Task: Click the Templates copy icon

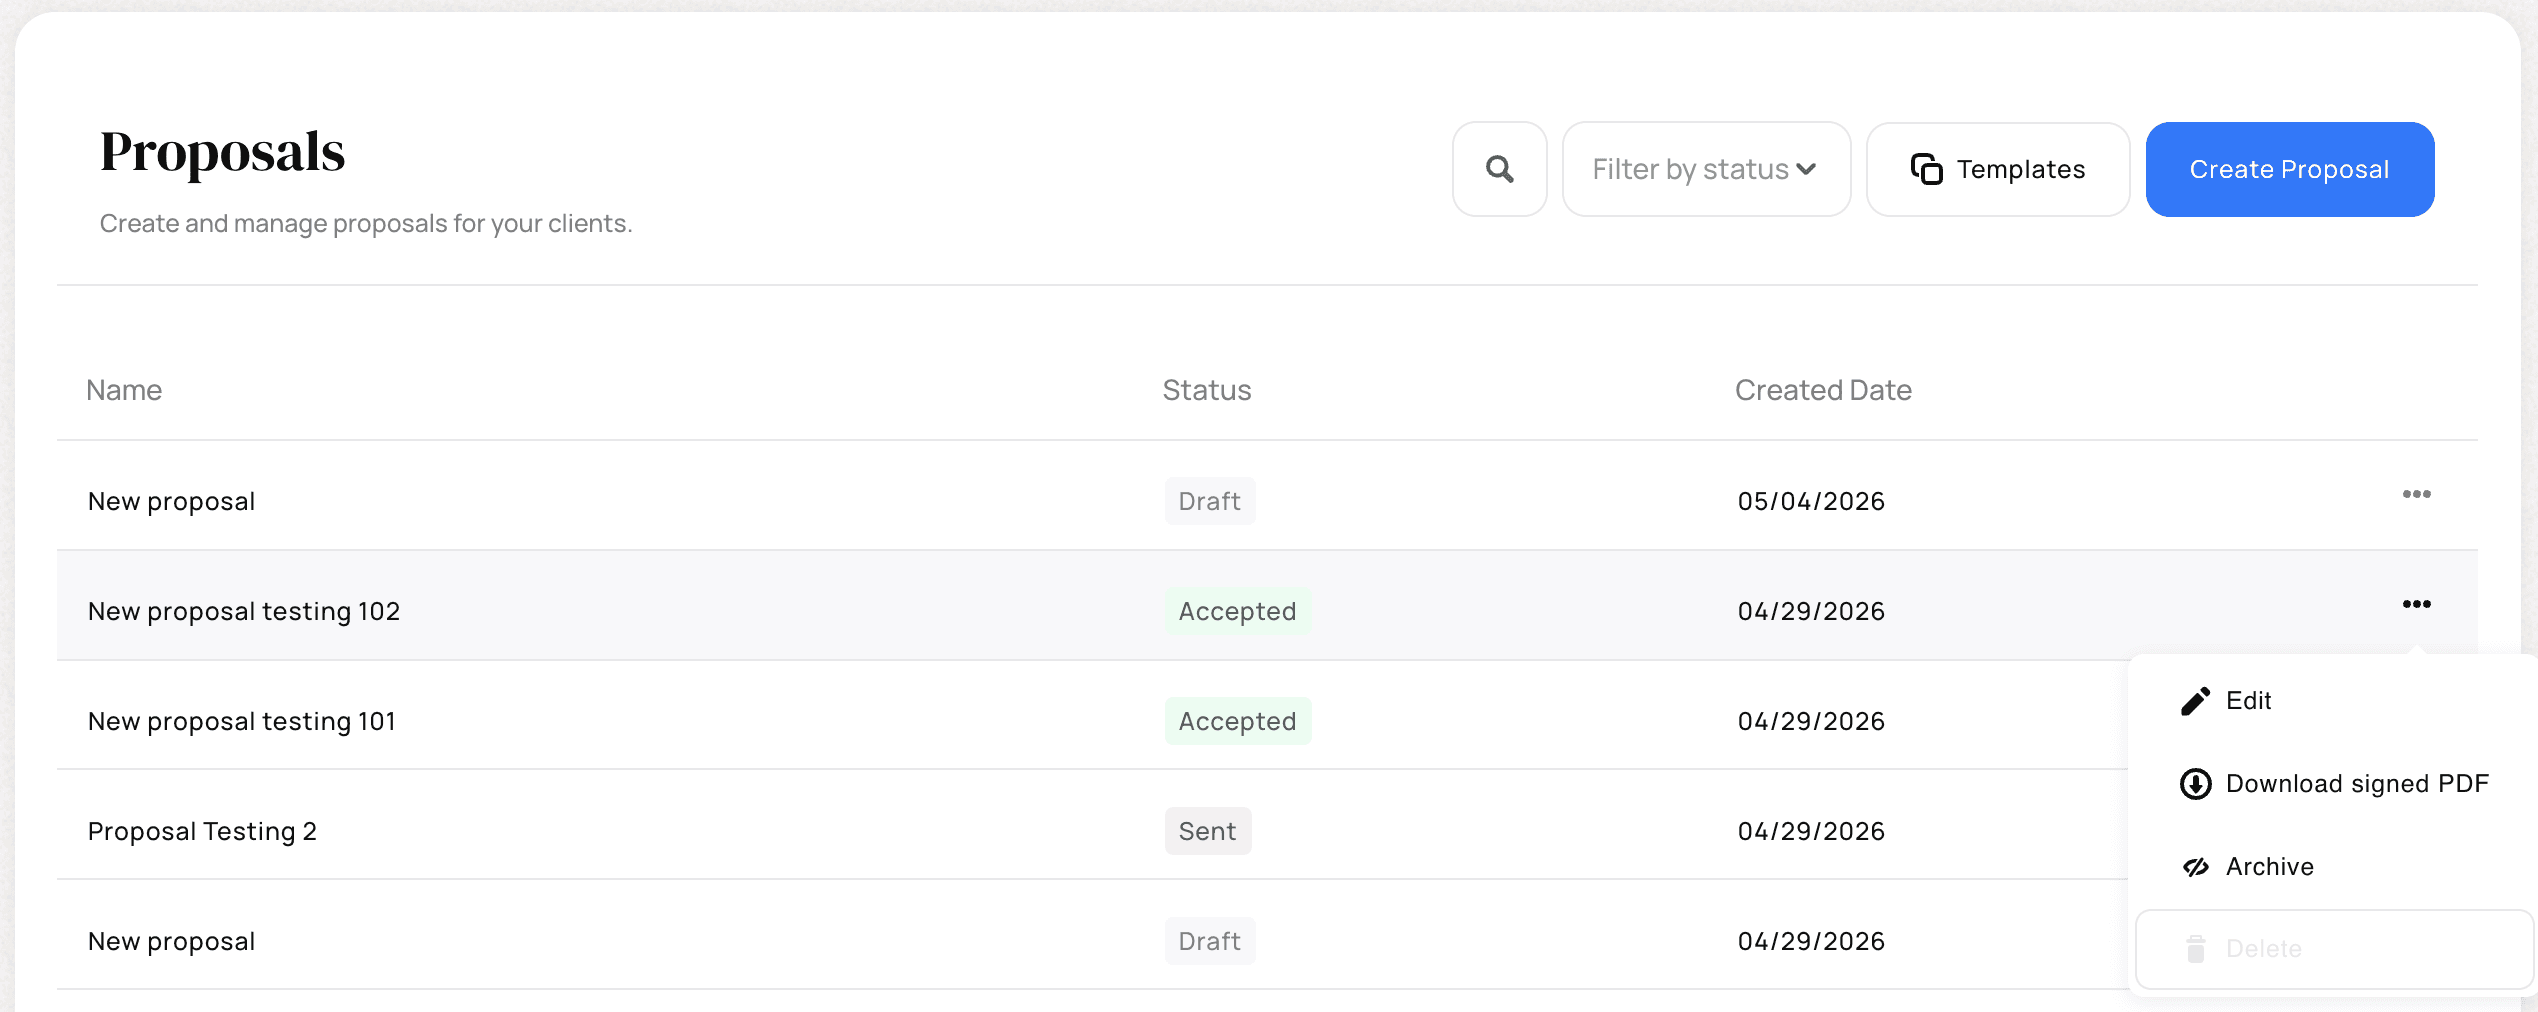Action: pyautogui.click(x=1926, y=169)
